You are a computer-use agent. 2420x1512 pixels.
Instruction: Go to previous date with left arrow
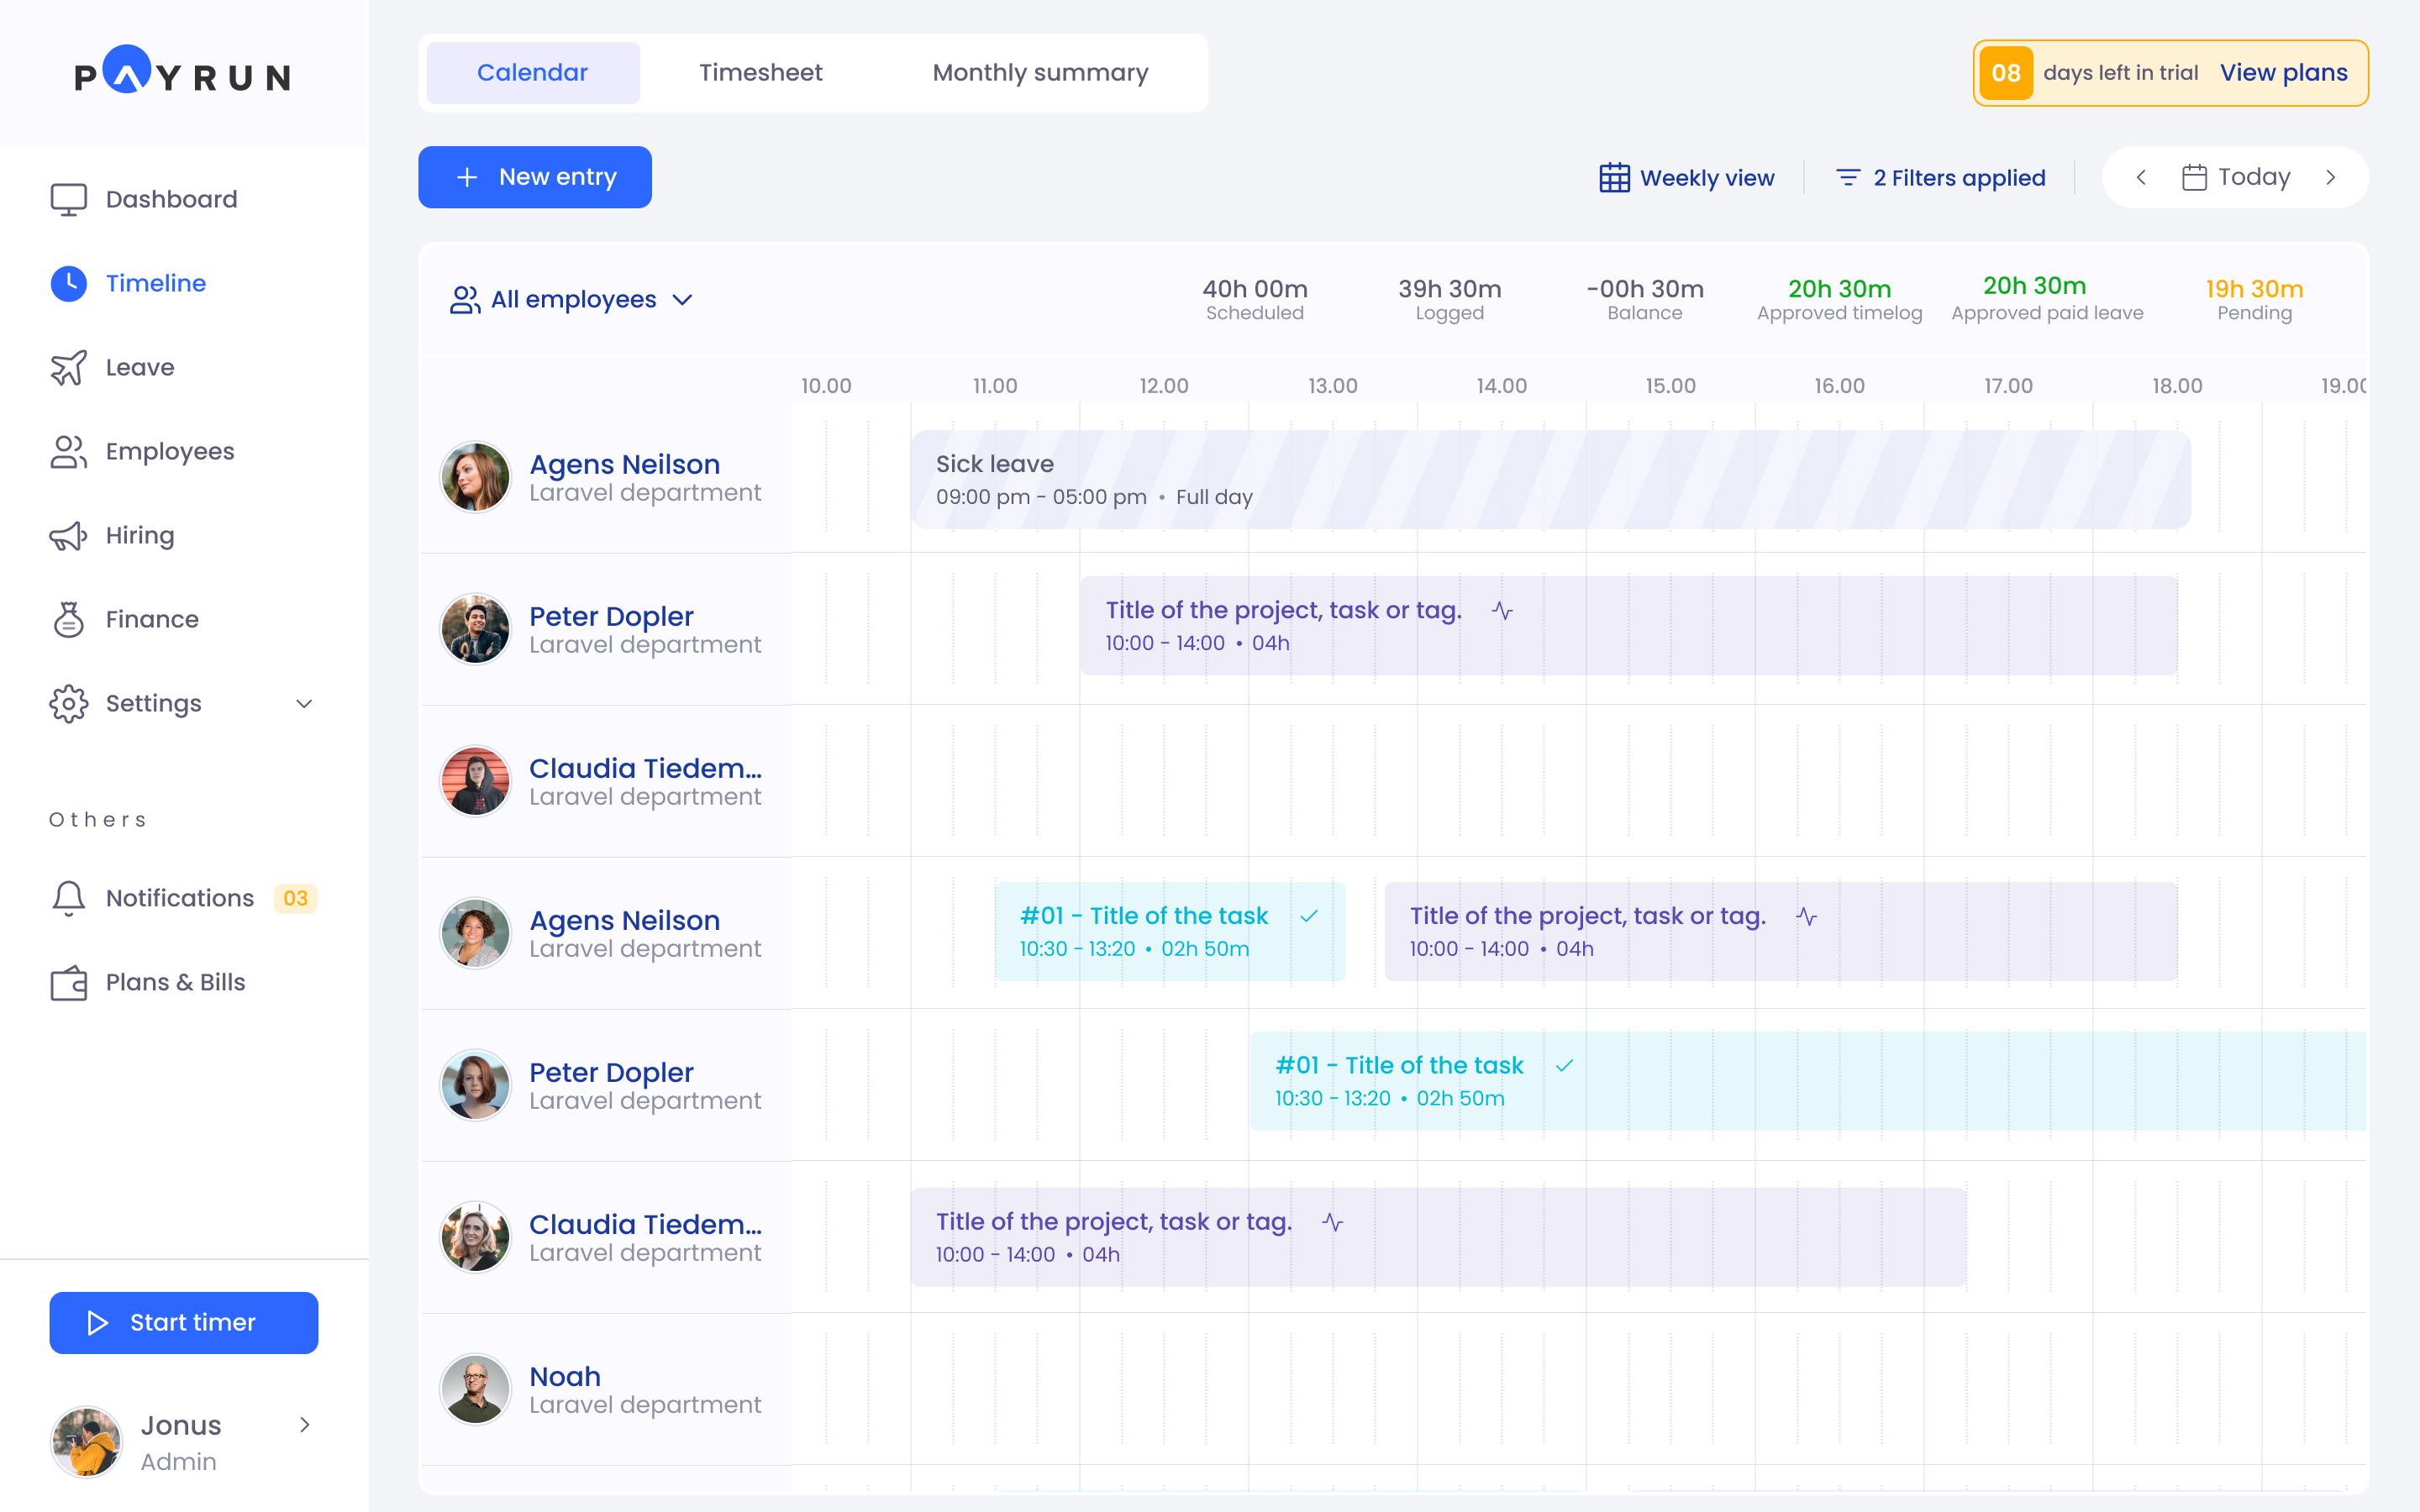(x=2141, y=177)
